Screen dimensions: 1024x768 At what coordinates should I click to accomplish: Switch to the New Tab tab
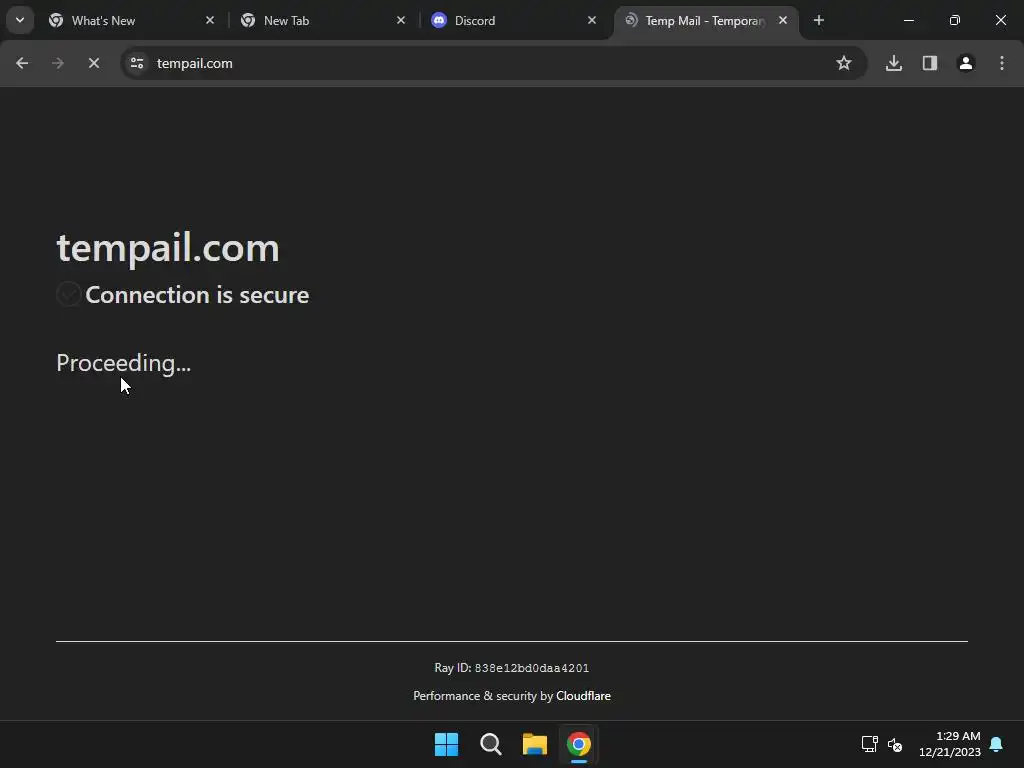(x=323, y=20)
